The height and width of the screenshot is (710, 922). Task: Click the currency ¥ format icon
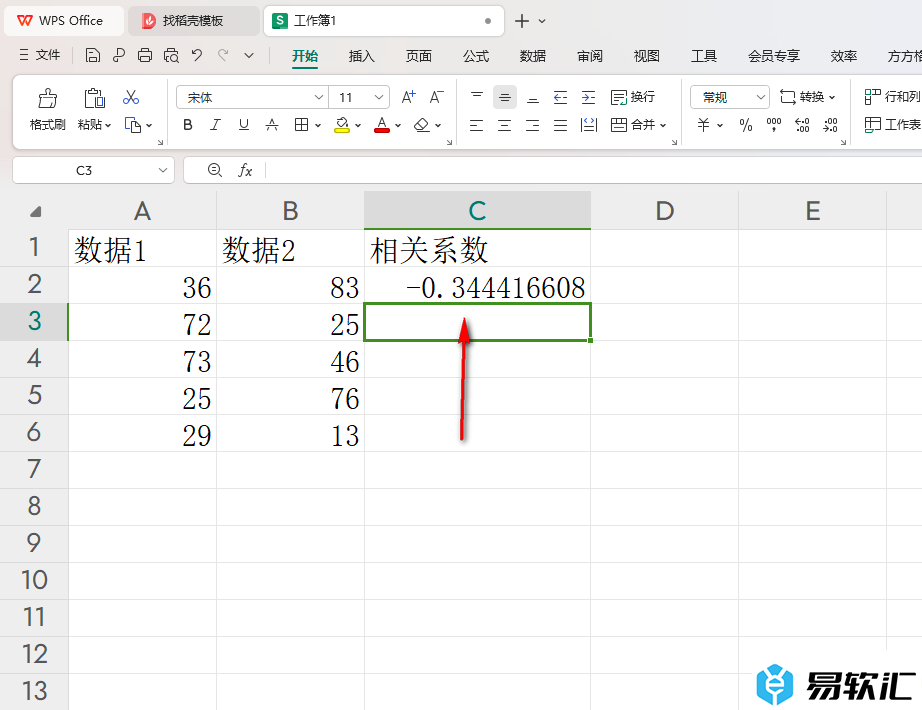point(704,125)
